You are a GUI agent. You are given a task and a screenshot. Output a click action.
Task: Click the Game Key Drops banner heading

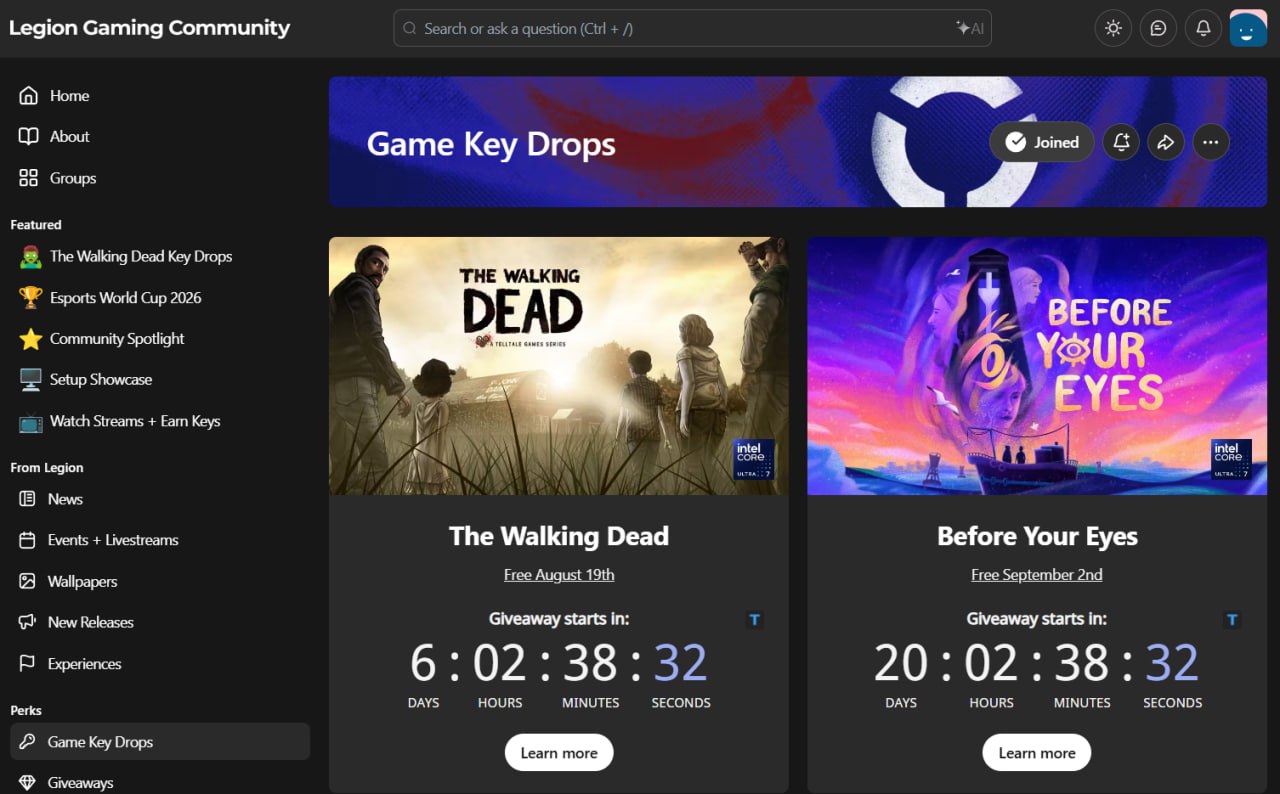[x=491, y=145]
